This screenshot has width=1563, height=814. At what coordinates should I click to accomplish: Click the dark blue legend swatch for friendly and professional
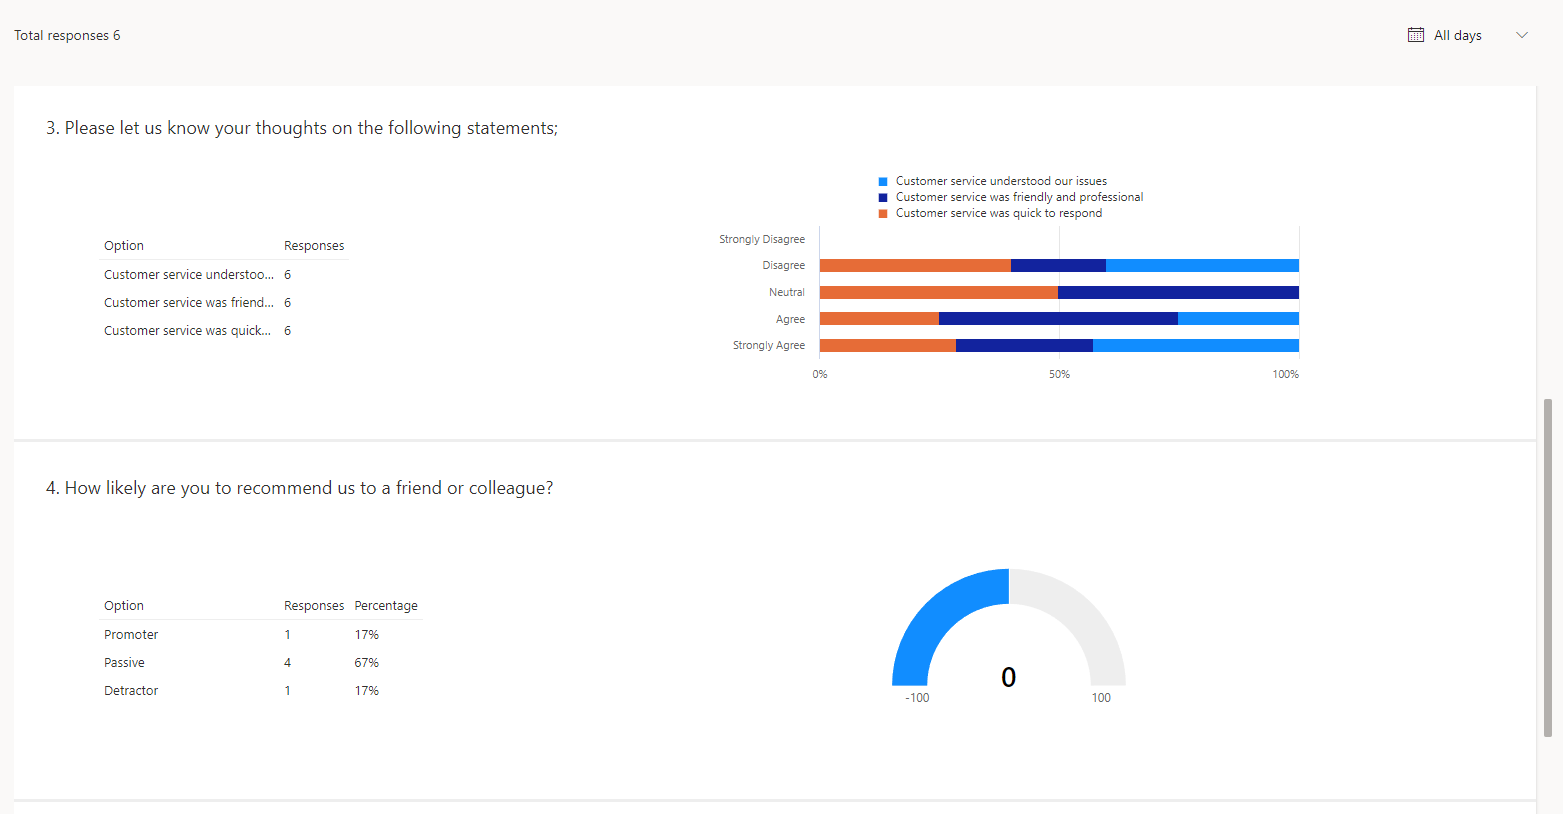coord(883,198)
